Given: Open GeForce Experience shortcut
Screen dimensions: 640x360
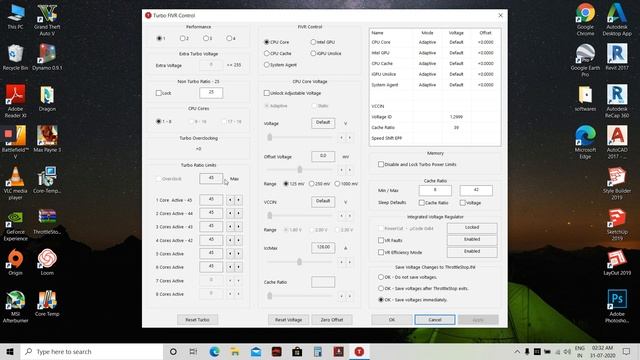Looking at the screenshot, I should 15,226.
